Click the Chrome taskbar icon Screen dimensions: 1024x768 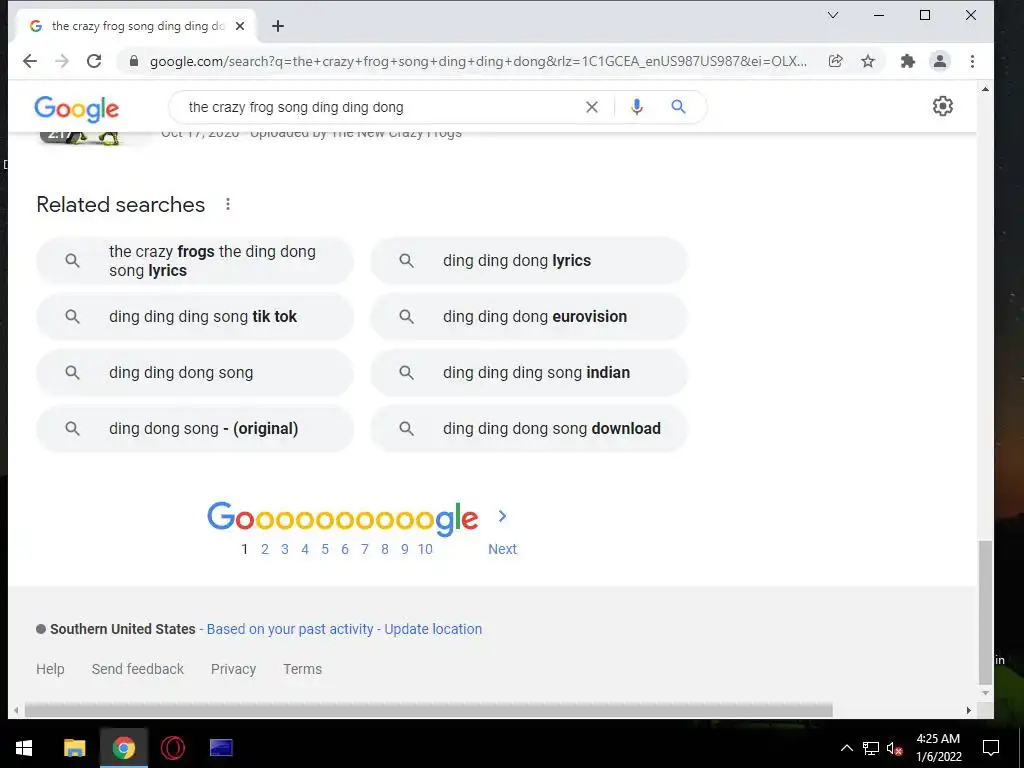click(123, 748)
